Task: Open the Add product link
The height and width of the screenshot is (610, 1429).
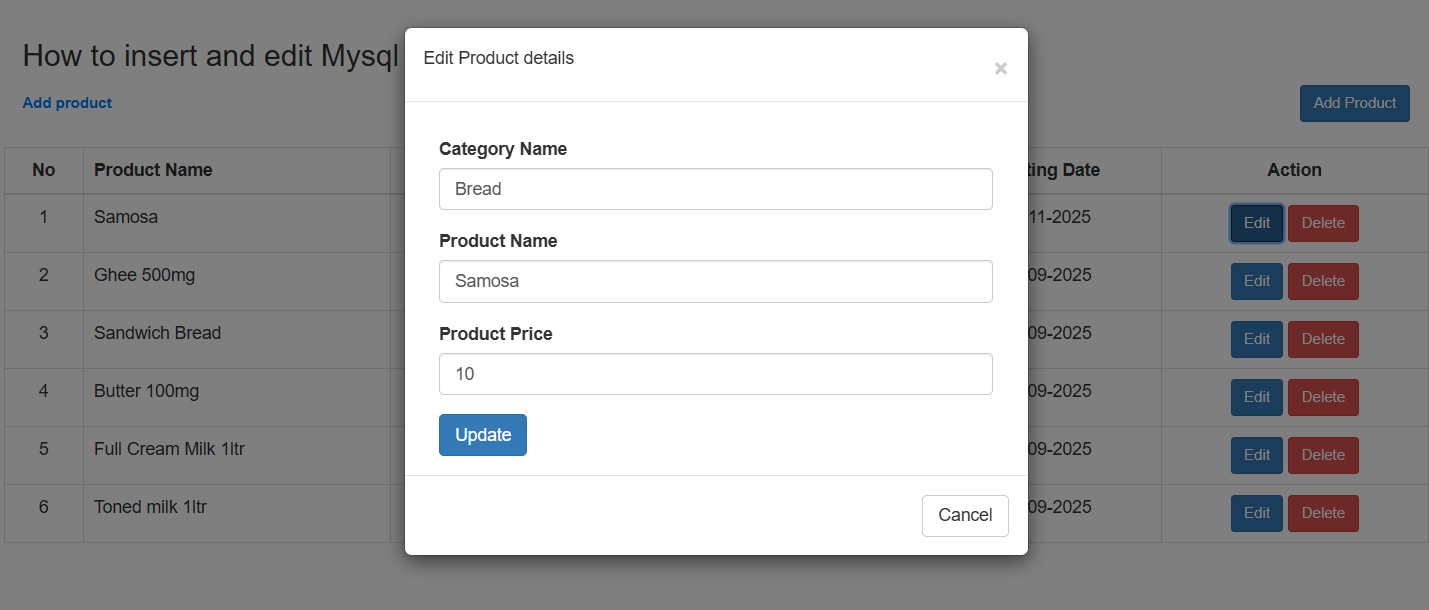Action: pyautogui.click(x=67, y=103)
